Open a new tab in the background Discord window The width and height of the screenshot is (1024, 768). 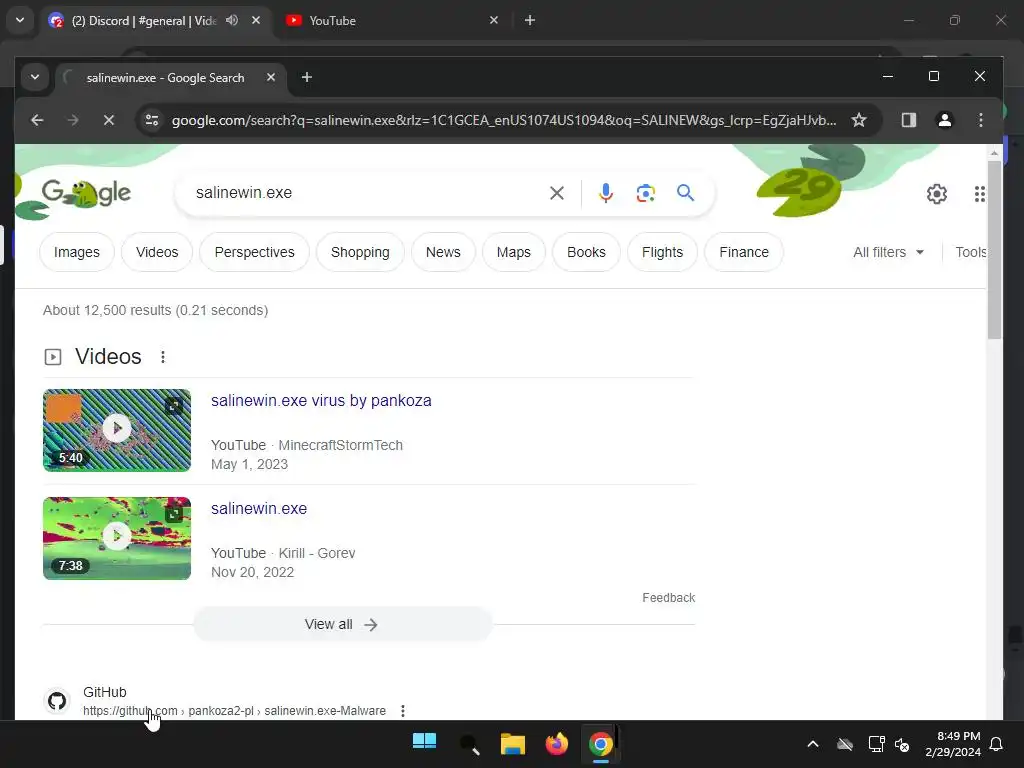530,20
